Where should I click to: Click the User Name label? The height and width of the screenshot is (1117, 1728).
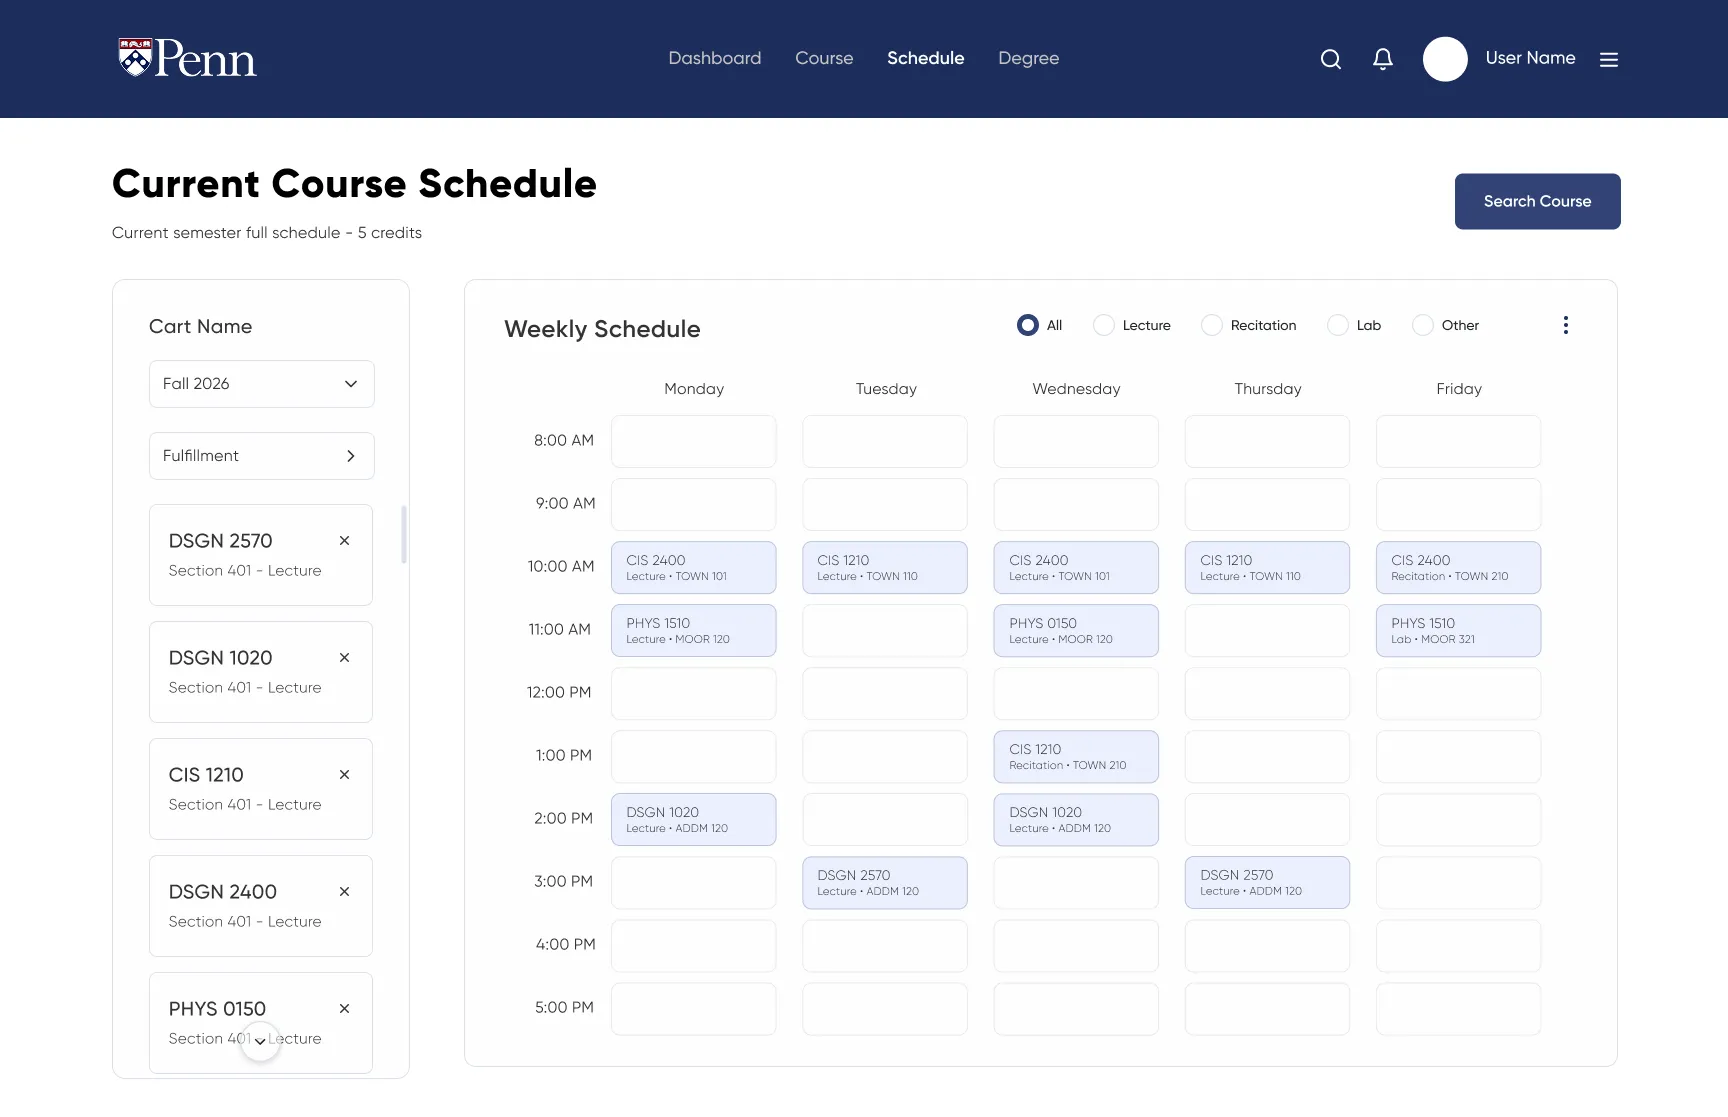pos(1530,58)
